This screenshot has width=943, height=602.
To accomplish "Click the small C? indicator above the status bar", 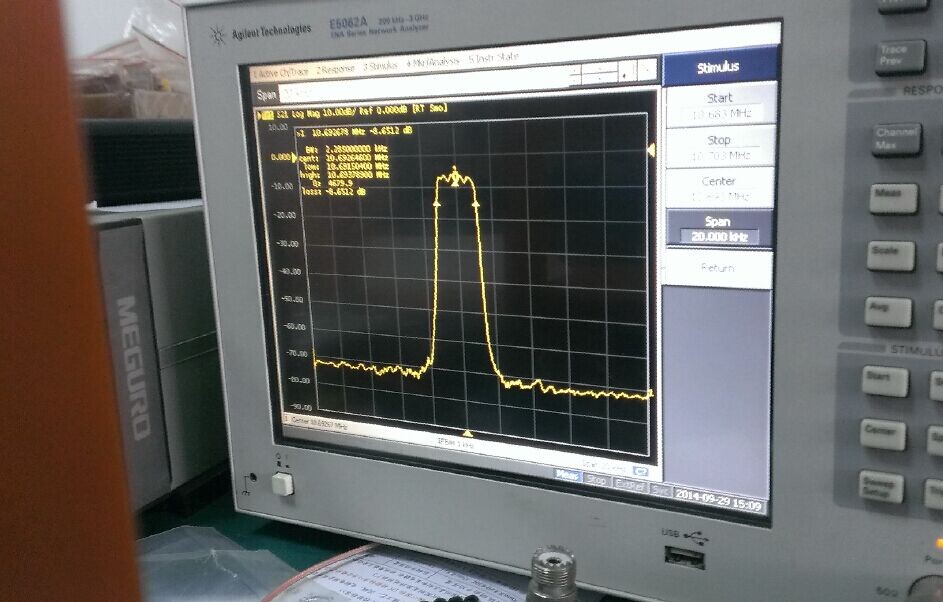I will [640, 470].
